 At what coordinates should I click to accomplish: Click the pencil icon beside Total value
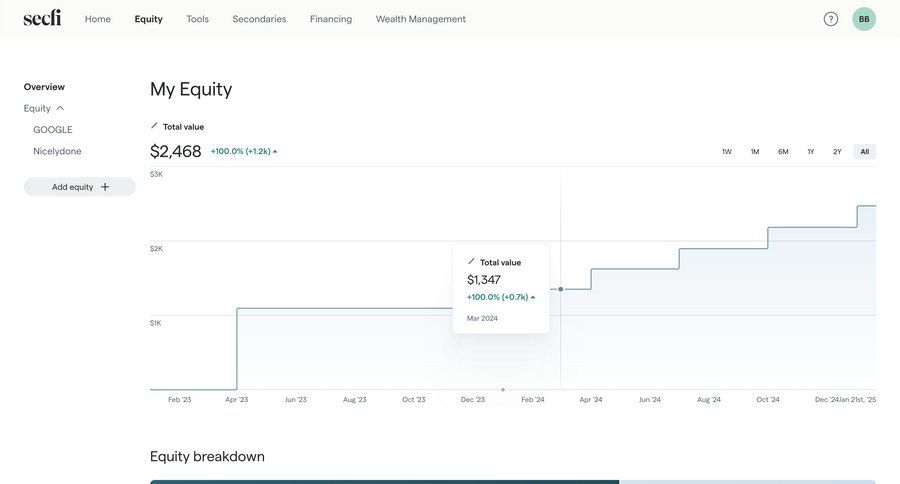154,126
